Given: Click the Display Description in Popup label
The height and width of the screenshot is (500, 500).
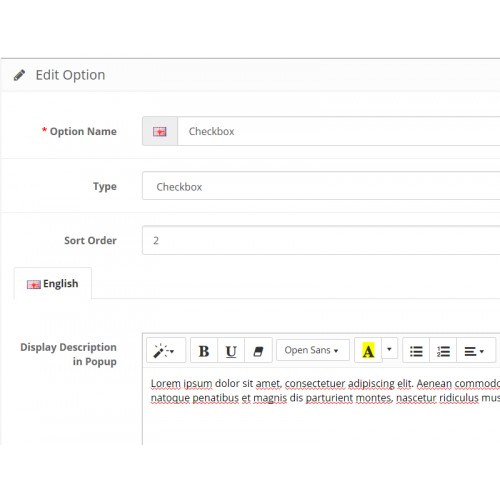Looking at the screenshot, I should point(68,354).
